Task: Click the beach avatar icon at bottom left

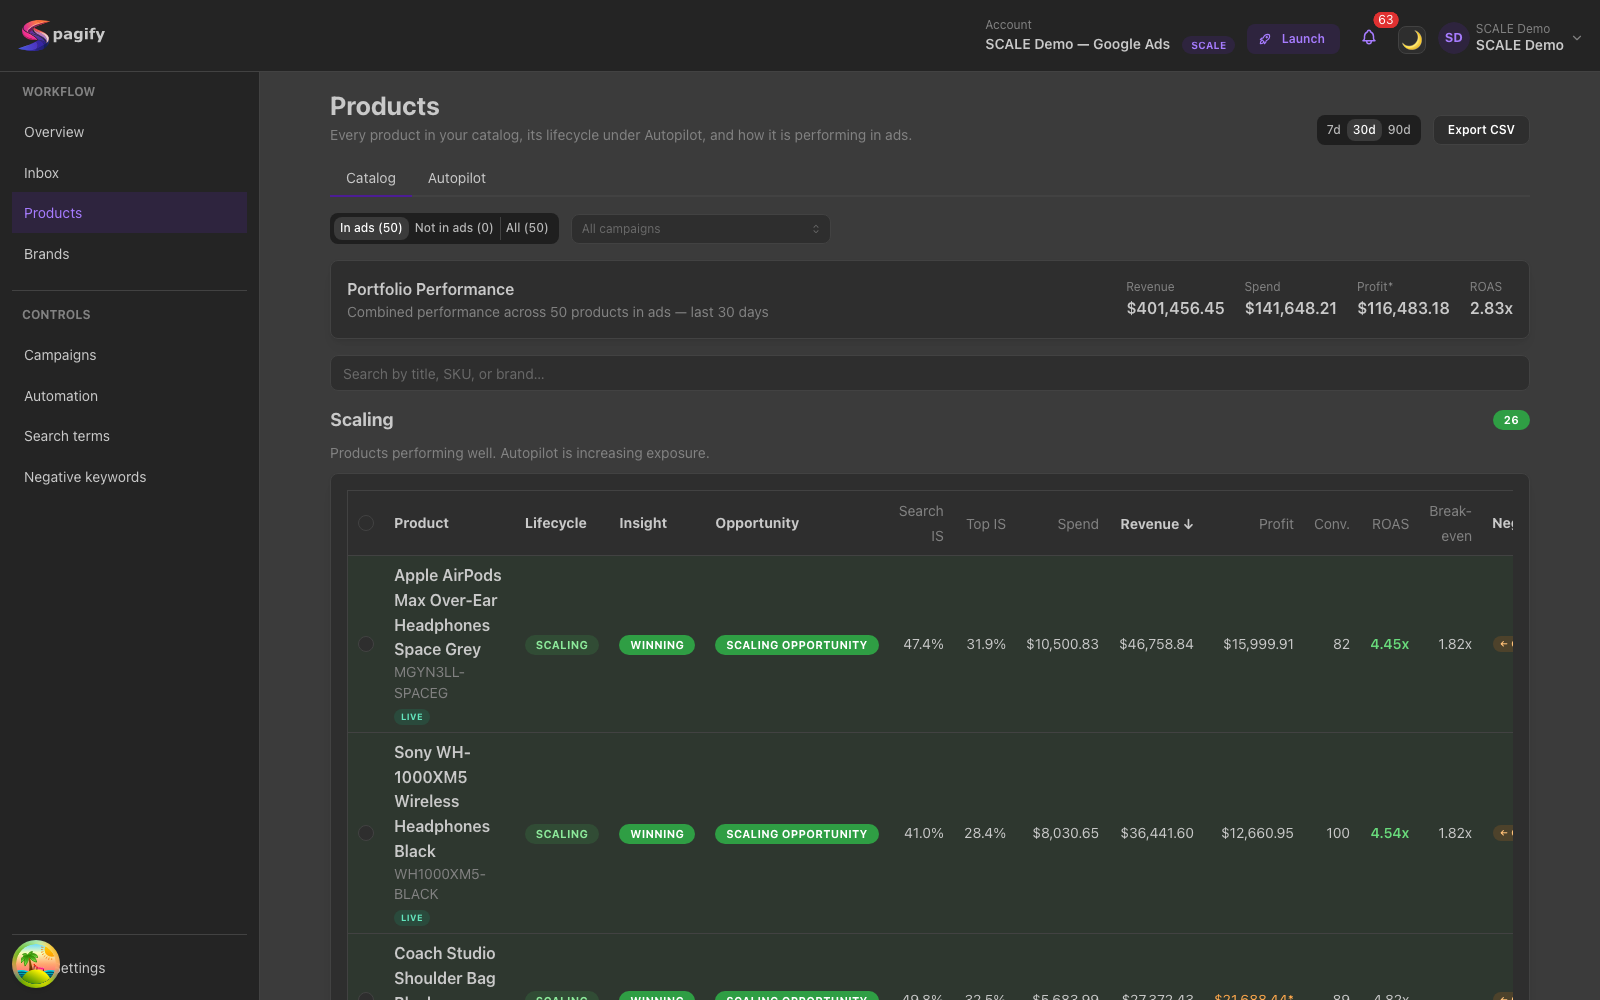Action: (36, 964)
